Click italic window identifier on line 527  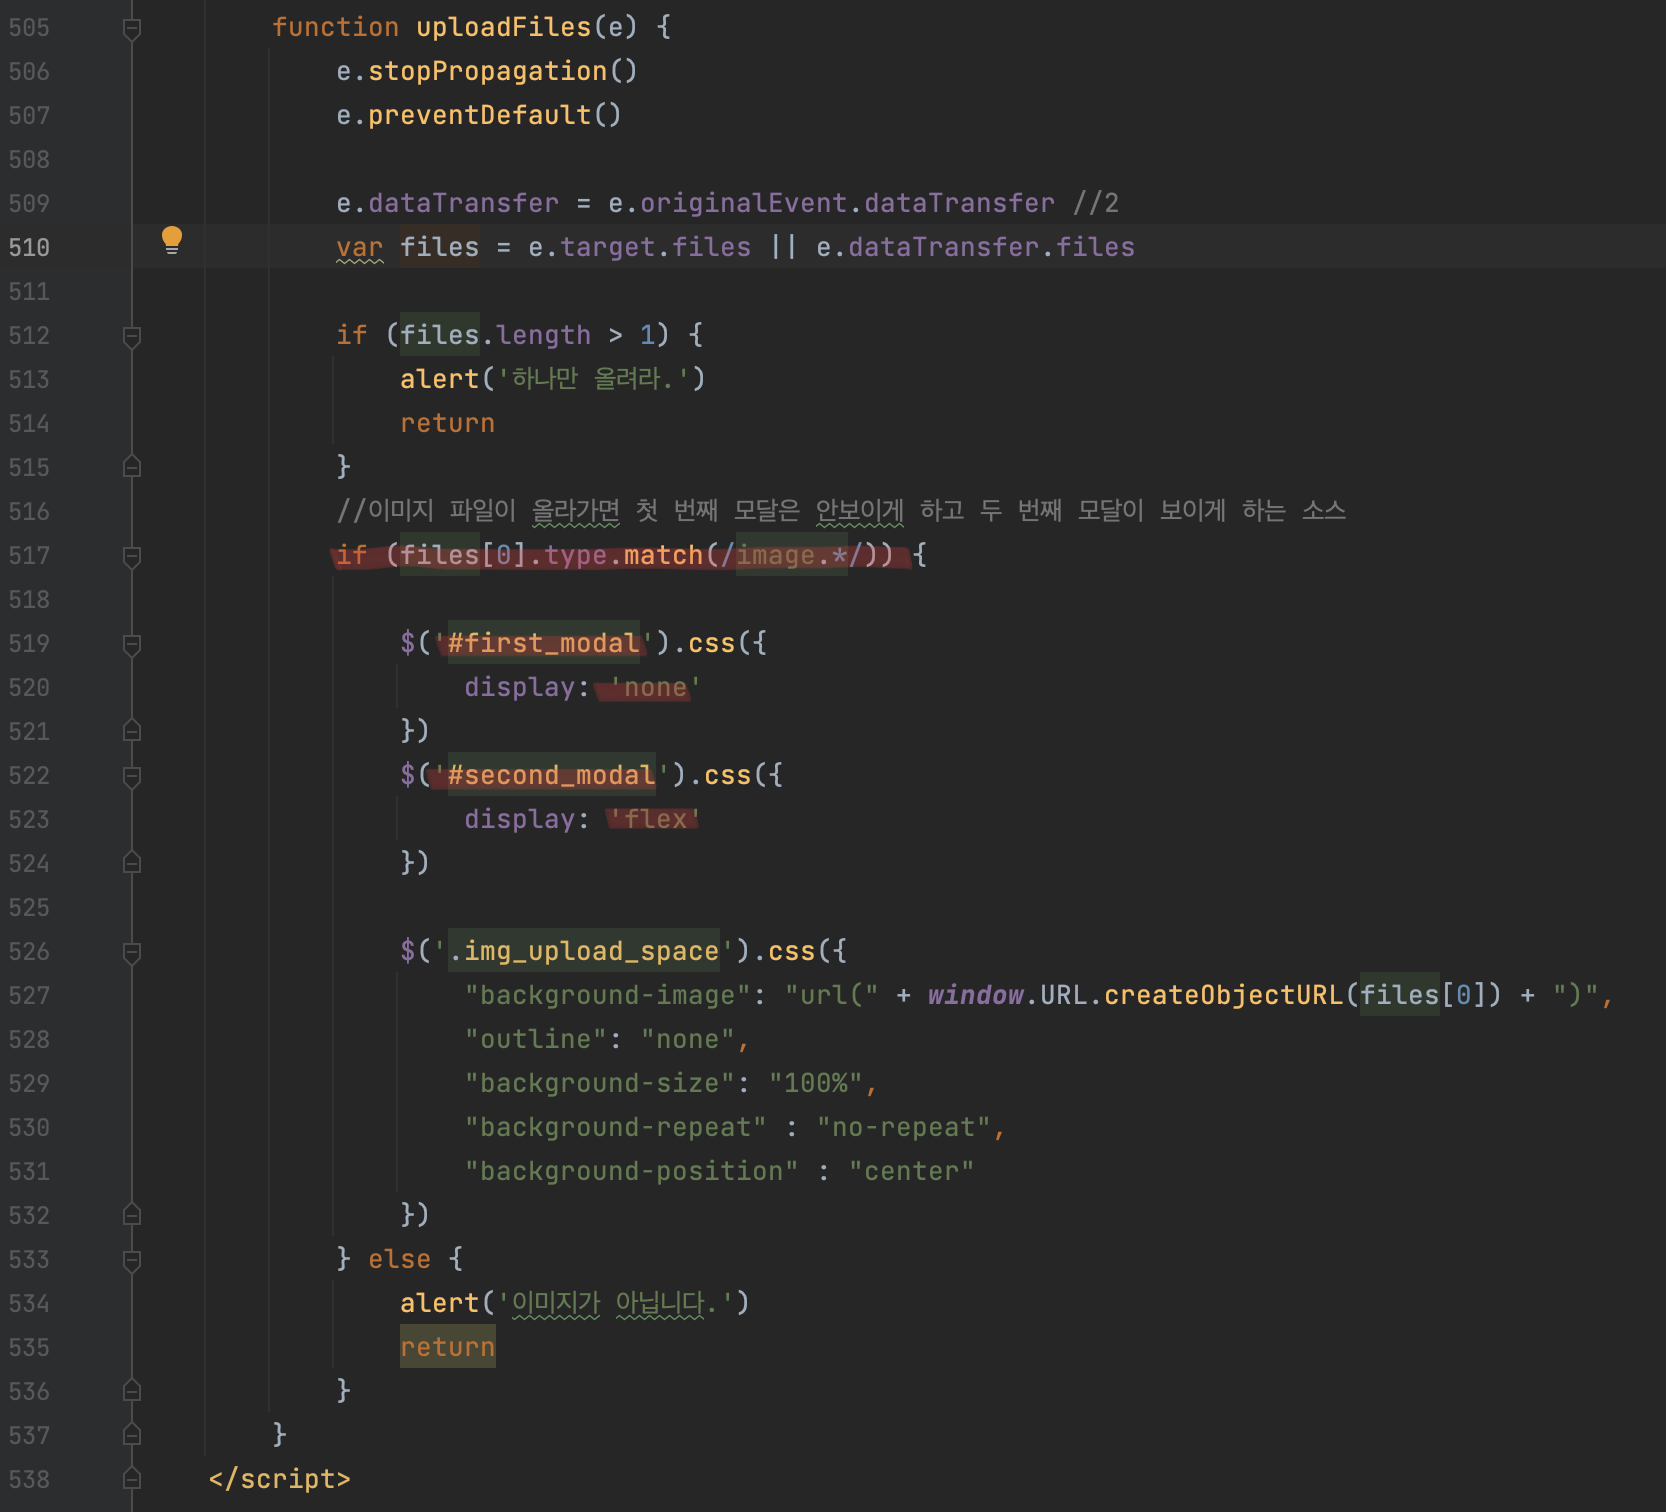[976, 995]
